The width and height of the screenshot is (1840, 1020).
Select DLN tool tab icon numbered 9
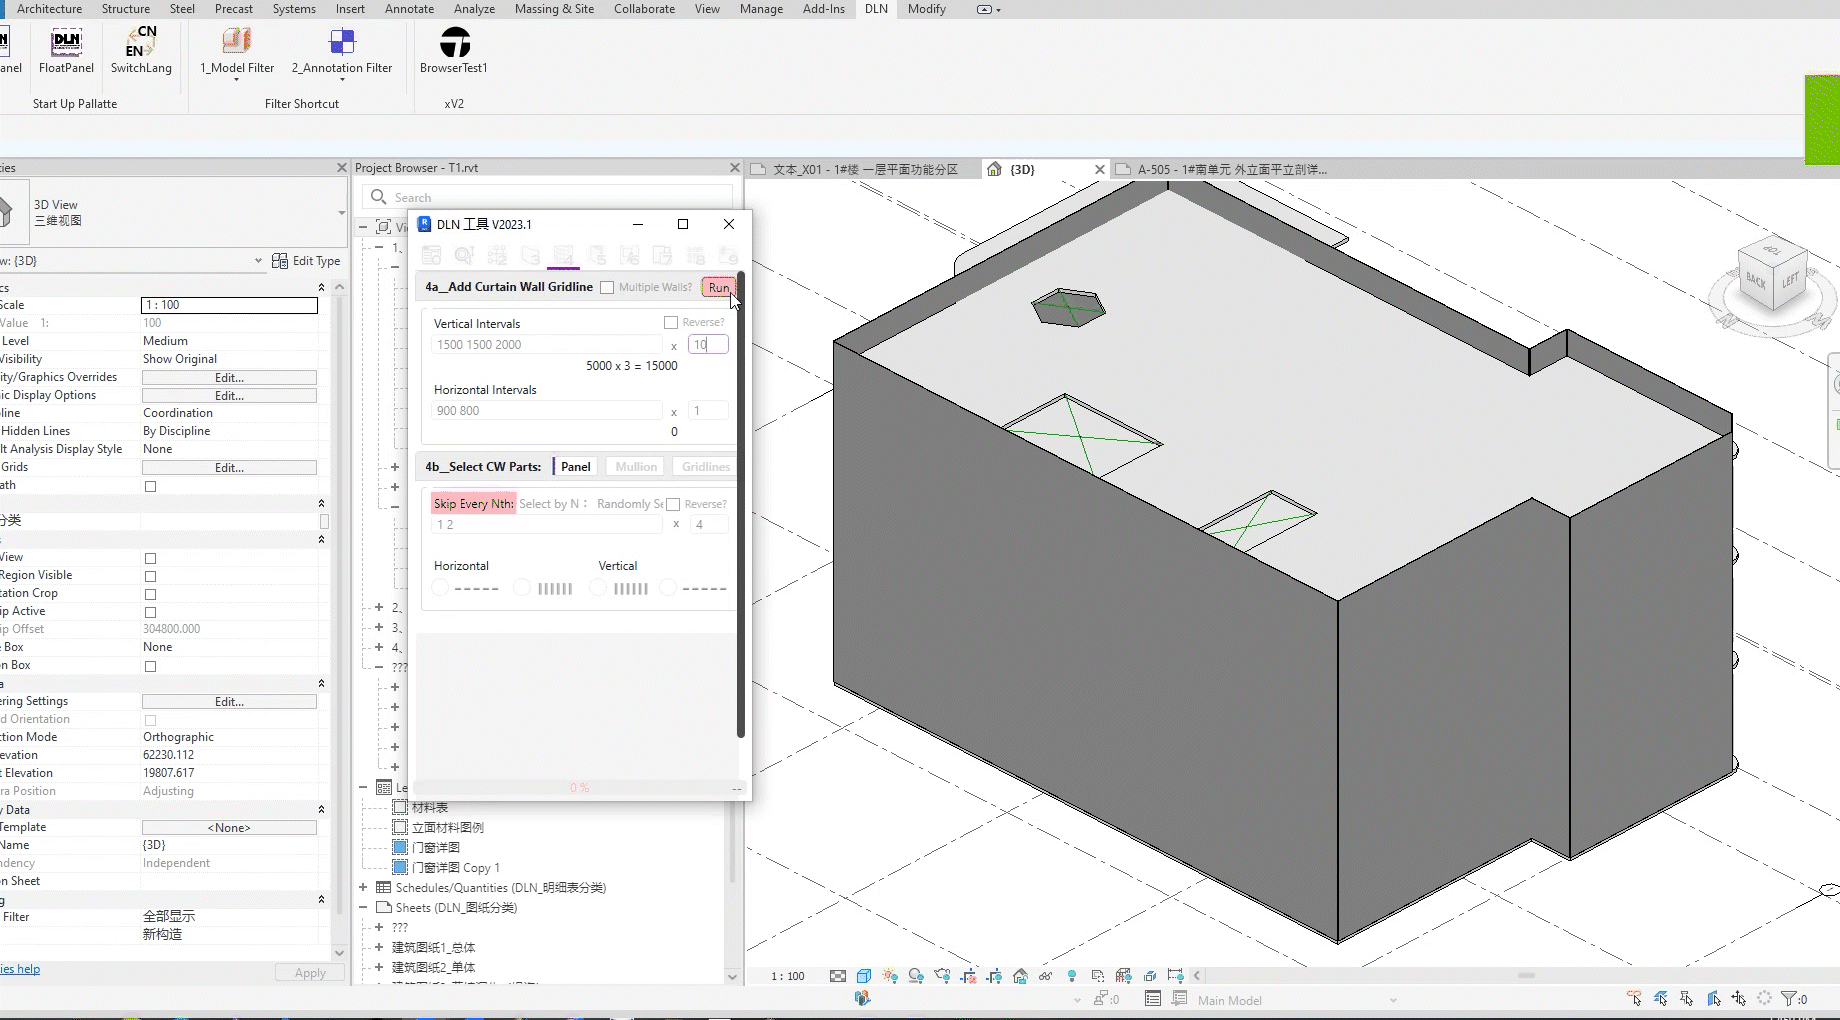tap(728, 256)
